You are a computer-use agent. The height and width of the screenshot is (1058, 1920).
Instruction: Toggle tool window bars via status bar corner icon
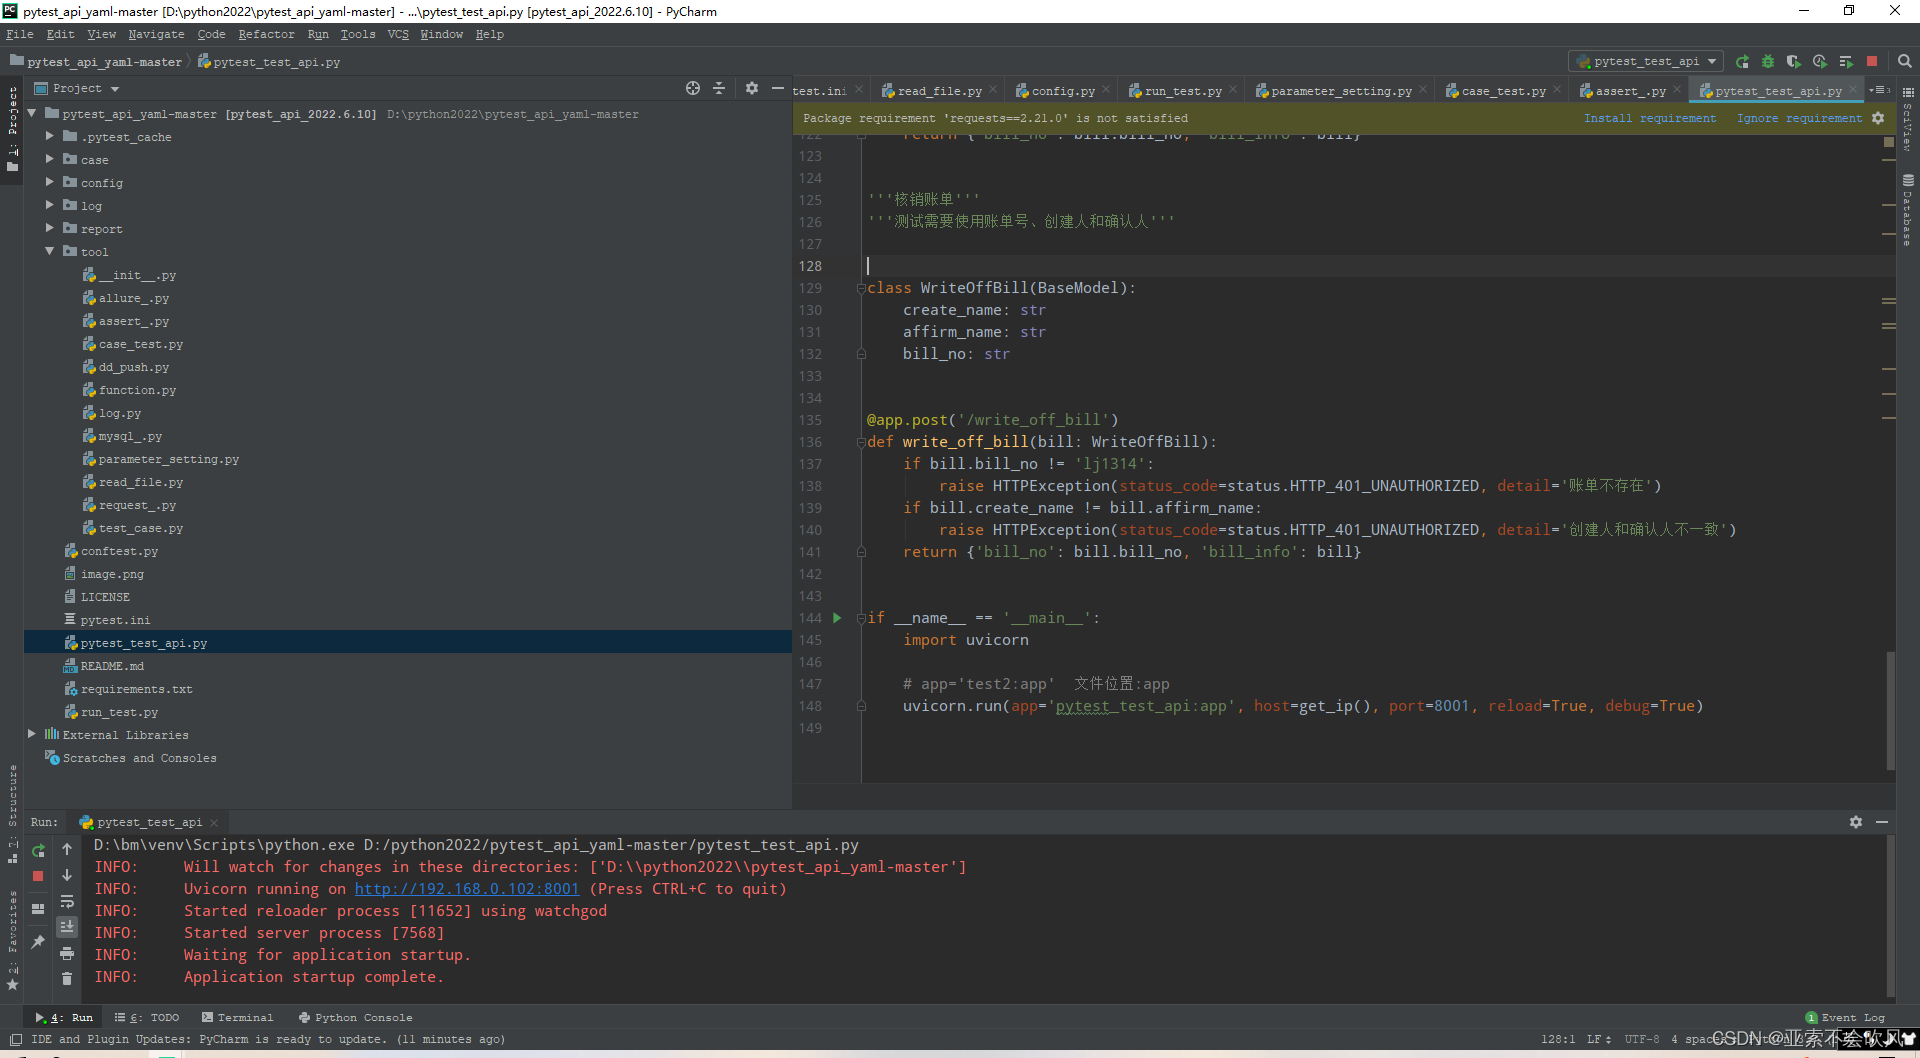(15, 1040)
